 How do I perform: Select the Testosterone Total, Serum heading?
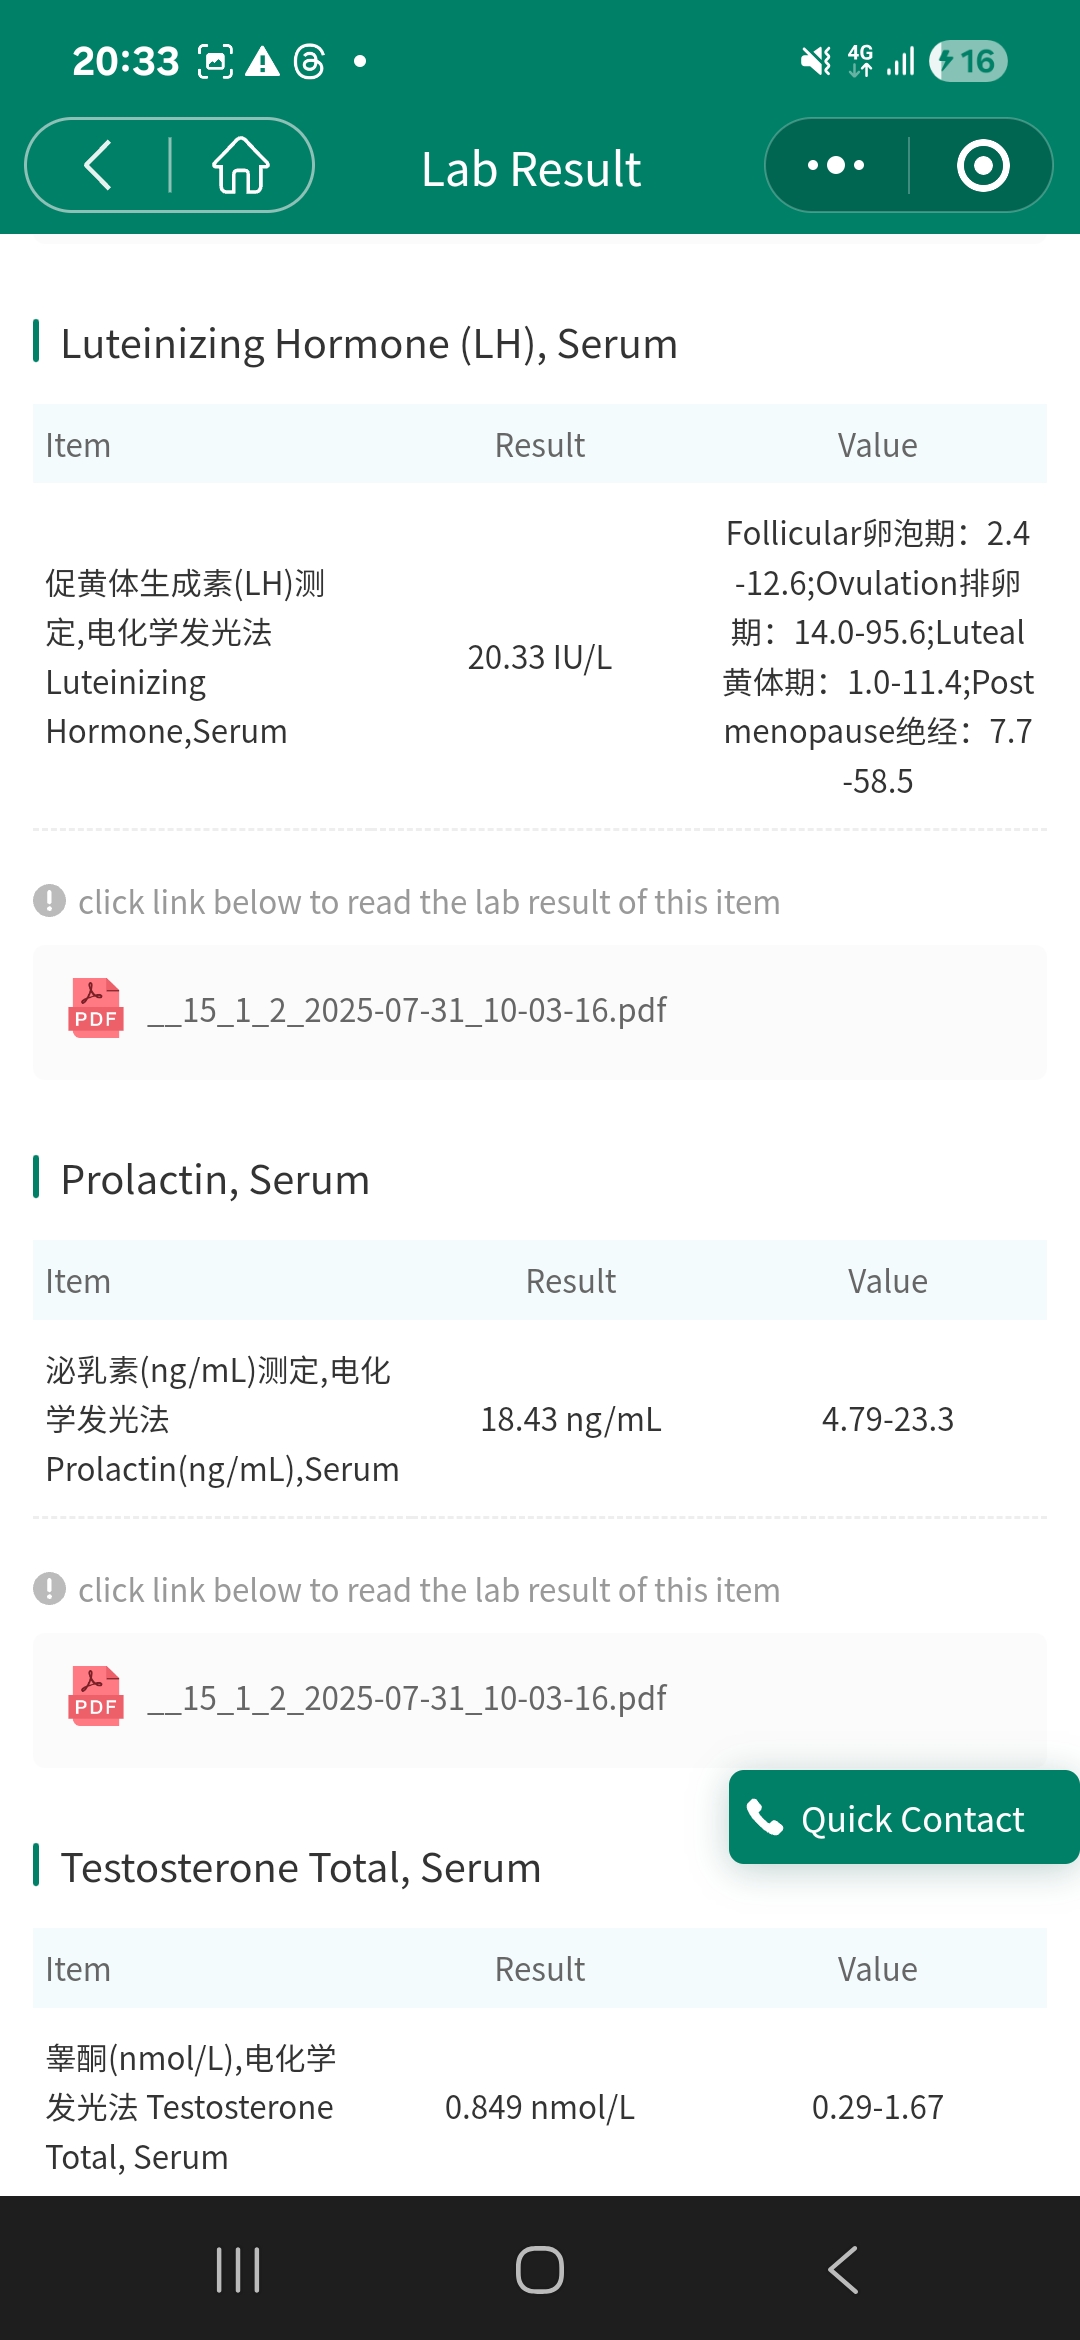click(301, 1868)
